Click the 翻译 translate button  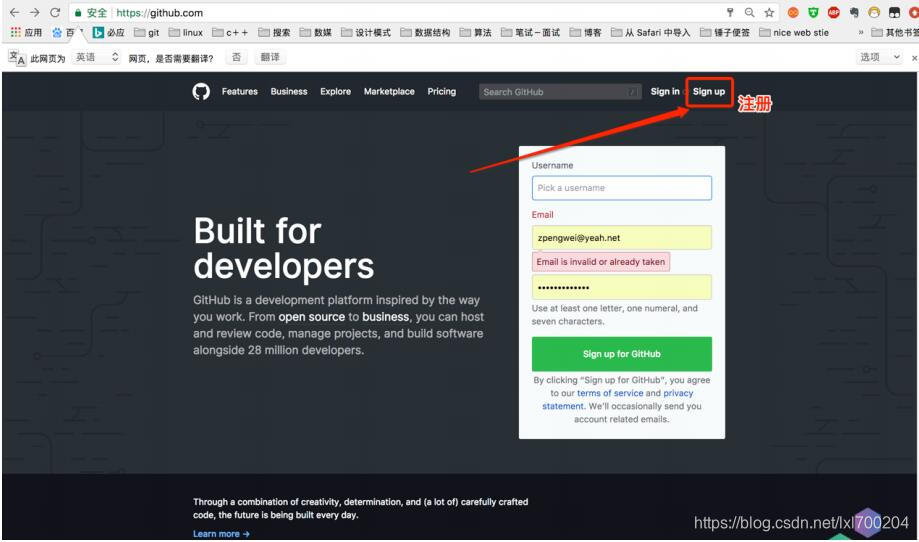click(270, 57)
